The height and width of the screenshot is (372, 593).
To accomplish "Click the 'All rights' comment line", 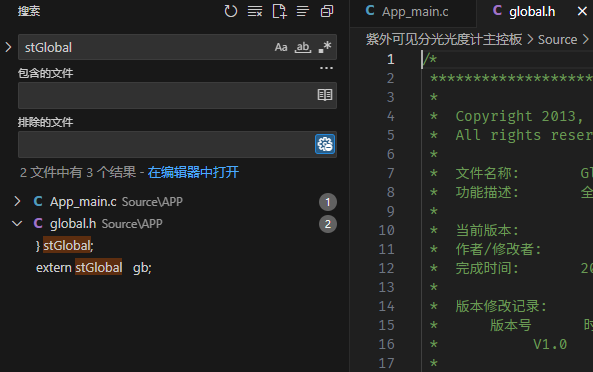I will click(511, 135).
